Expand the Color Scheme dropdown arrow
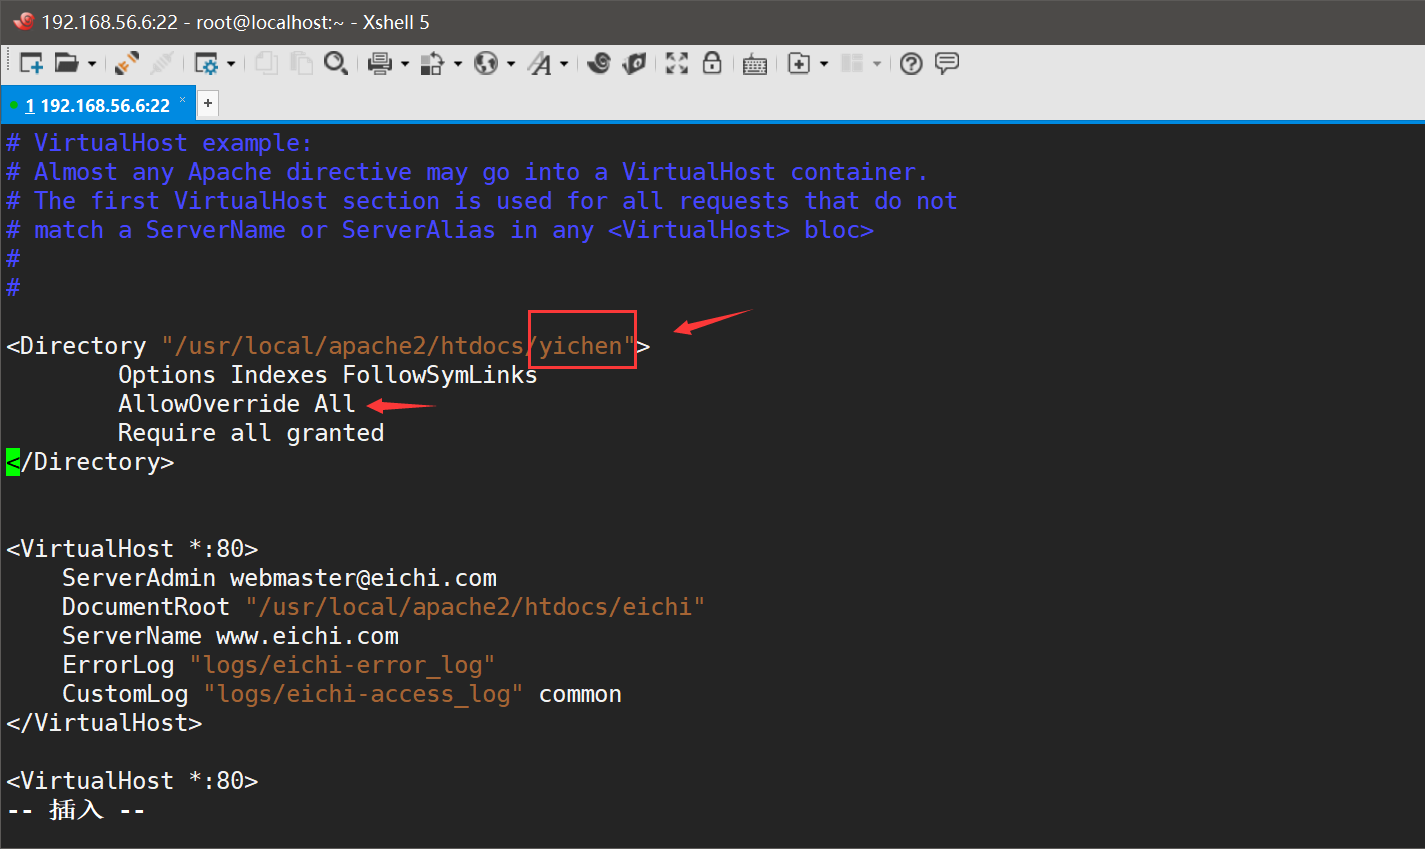Screen dimensions: 1425x849 (x=458, y=64)
